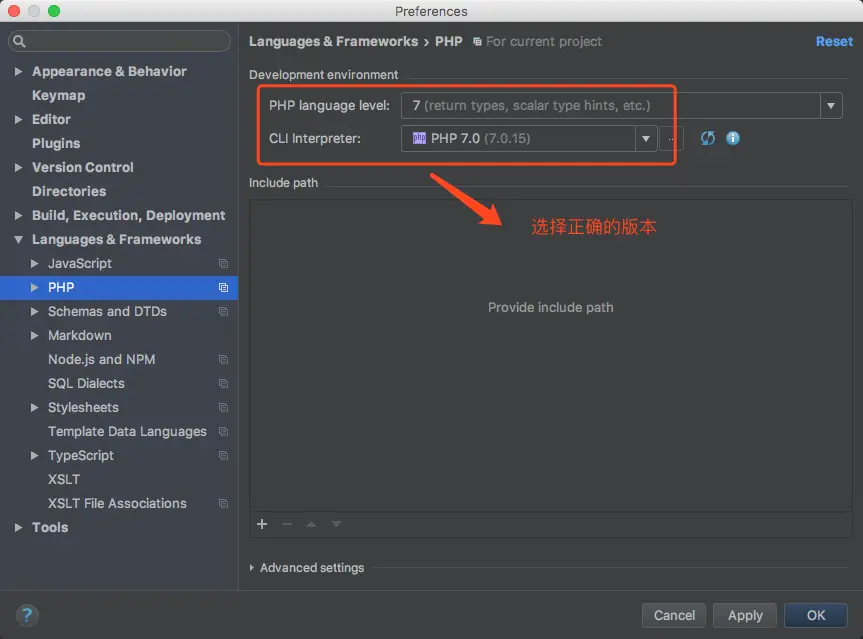Click the Cancel button
Screen dimensions: 863x639
tap(674, 615)
